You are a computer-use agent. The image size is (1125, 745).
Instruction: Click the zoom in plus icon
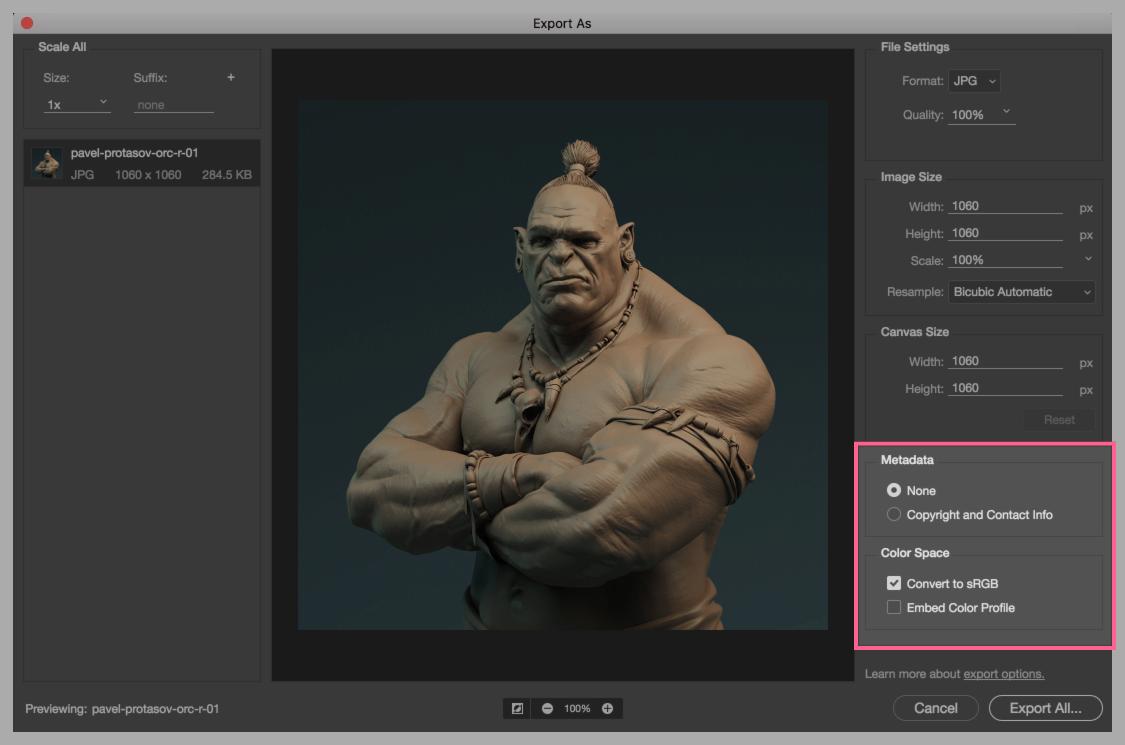tap(607, 708)
